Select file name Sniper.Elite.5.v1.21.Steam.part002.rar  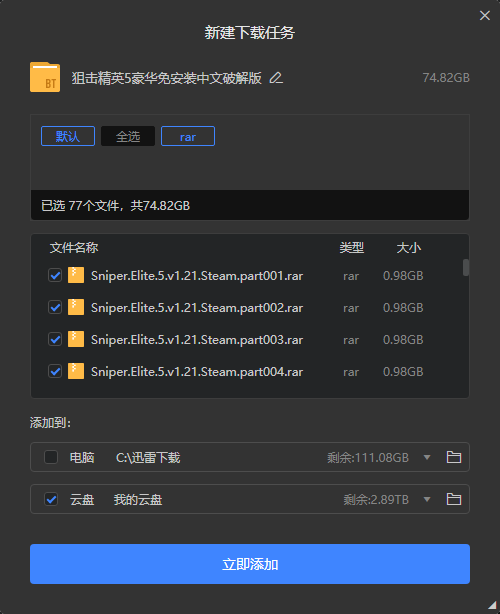197,308
